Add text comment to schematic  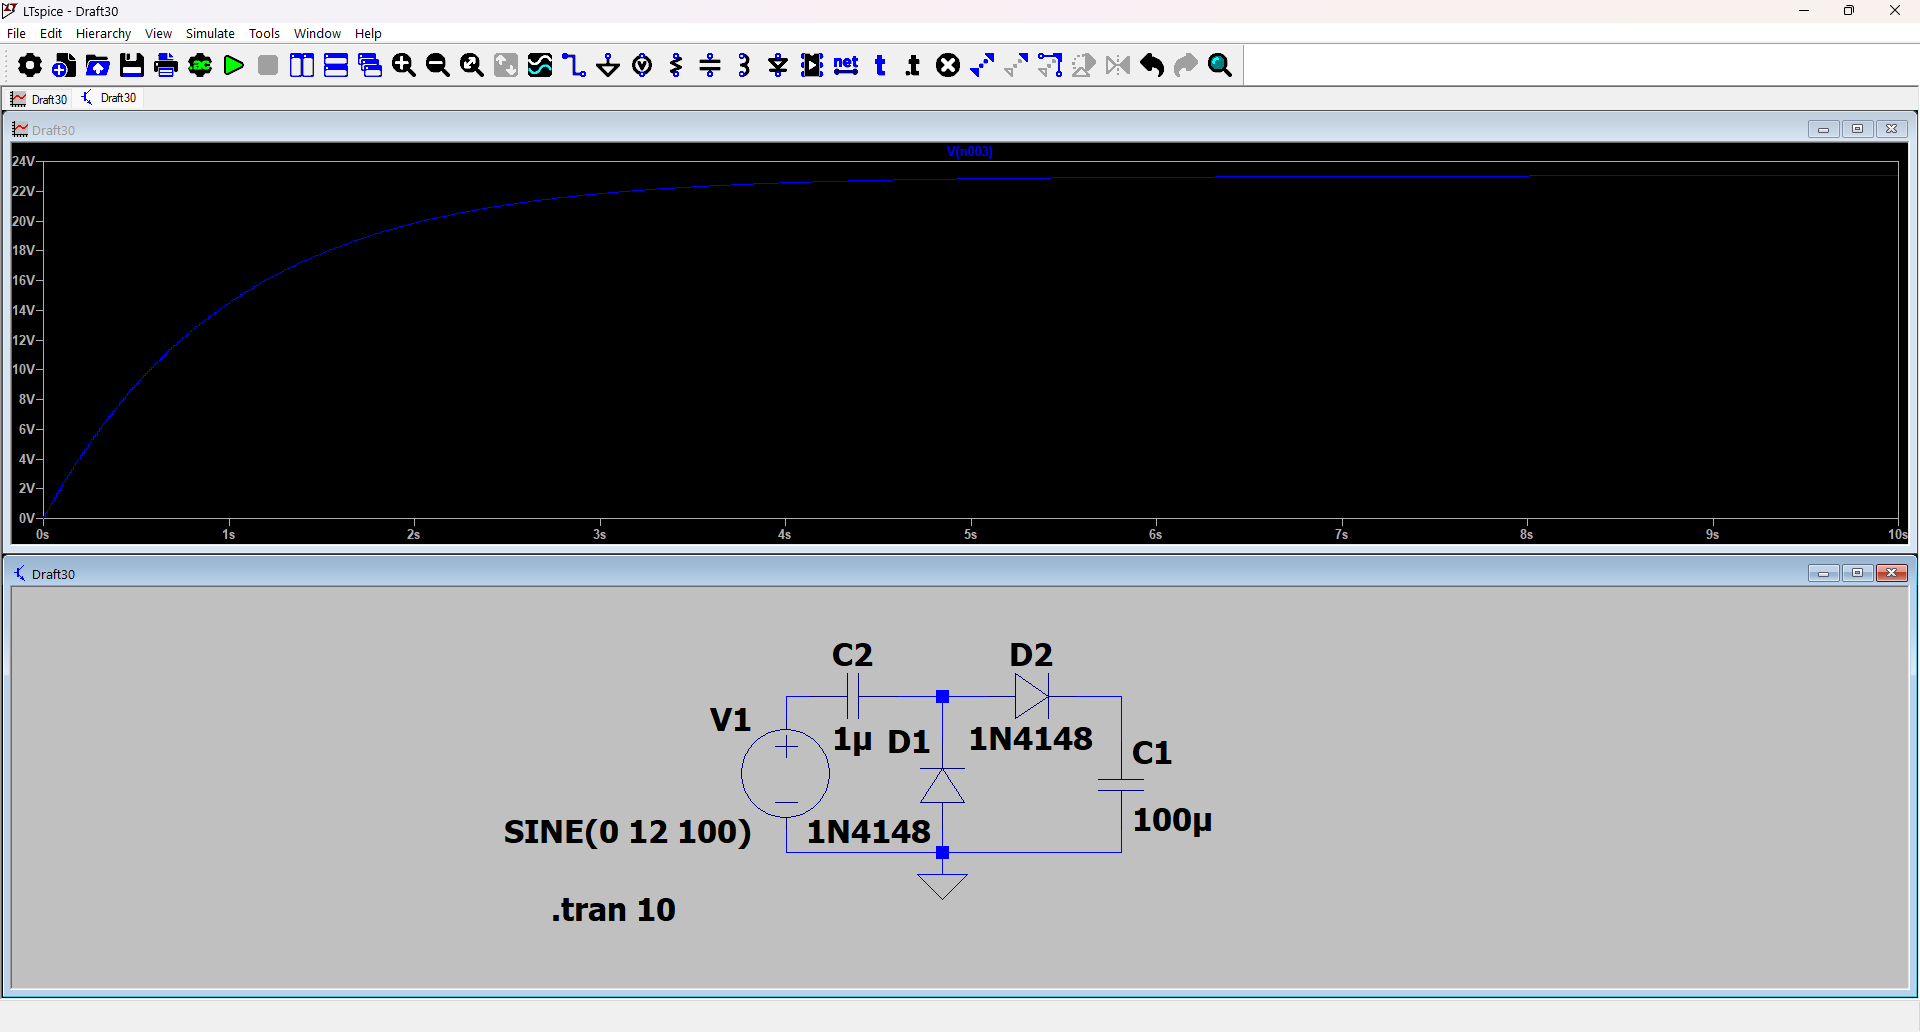[880, 66]
